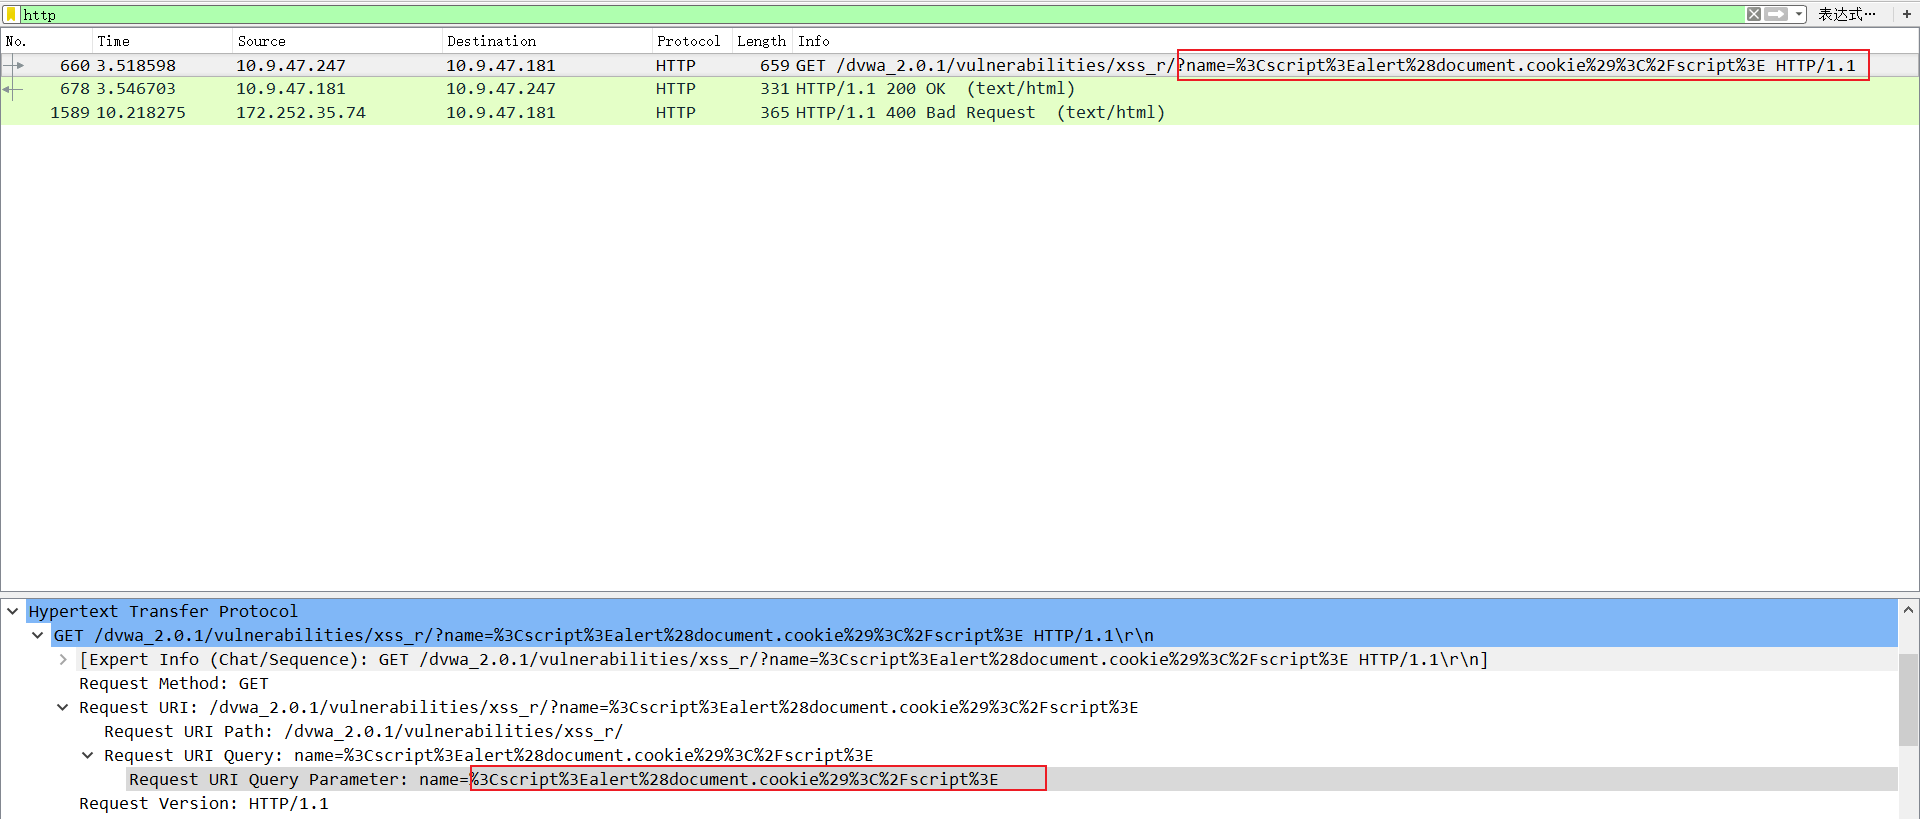1920x819 pixels.
Task: Sort packets by the Length column header
Action: 762,41
